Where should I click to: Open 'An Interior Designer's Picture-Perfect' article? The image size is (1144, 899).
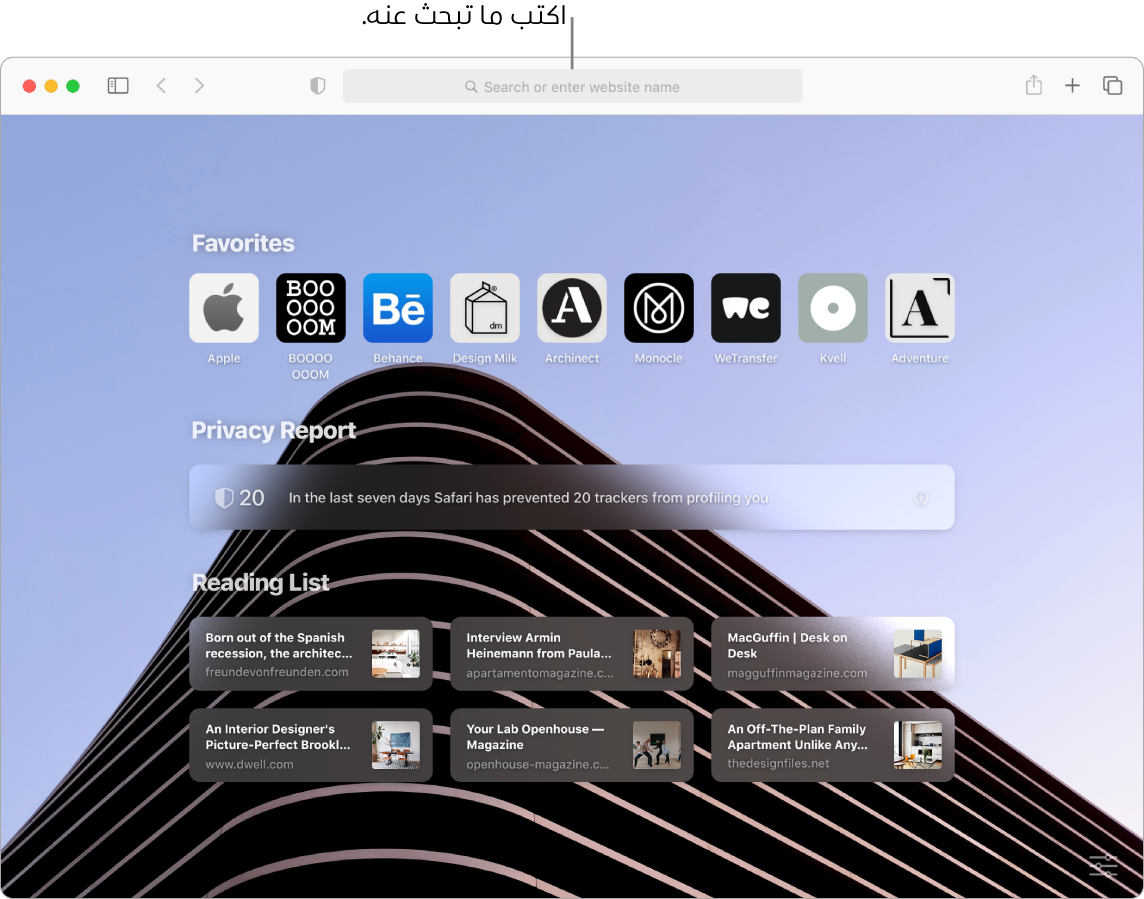311,745
